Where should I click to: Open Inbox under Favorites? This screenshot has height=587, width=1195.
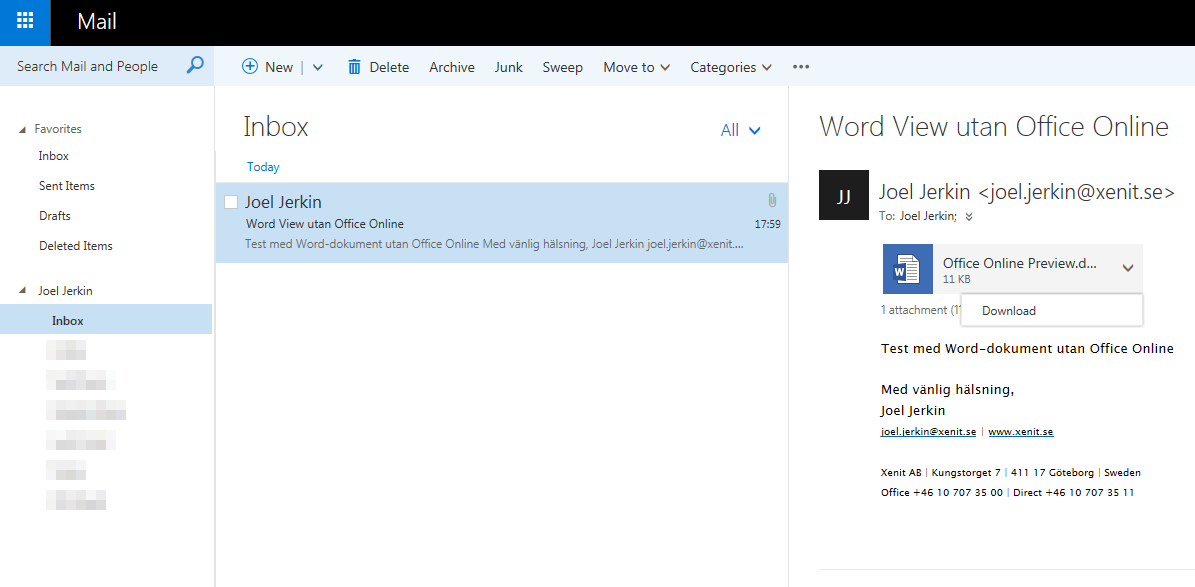[x=54, y=156]
